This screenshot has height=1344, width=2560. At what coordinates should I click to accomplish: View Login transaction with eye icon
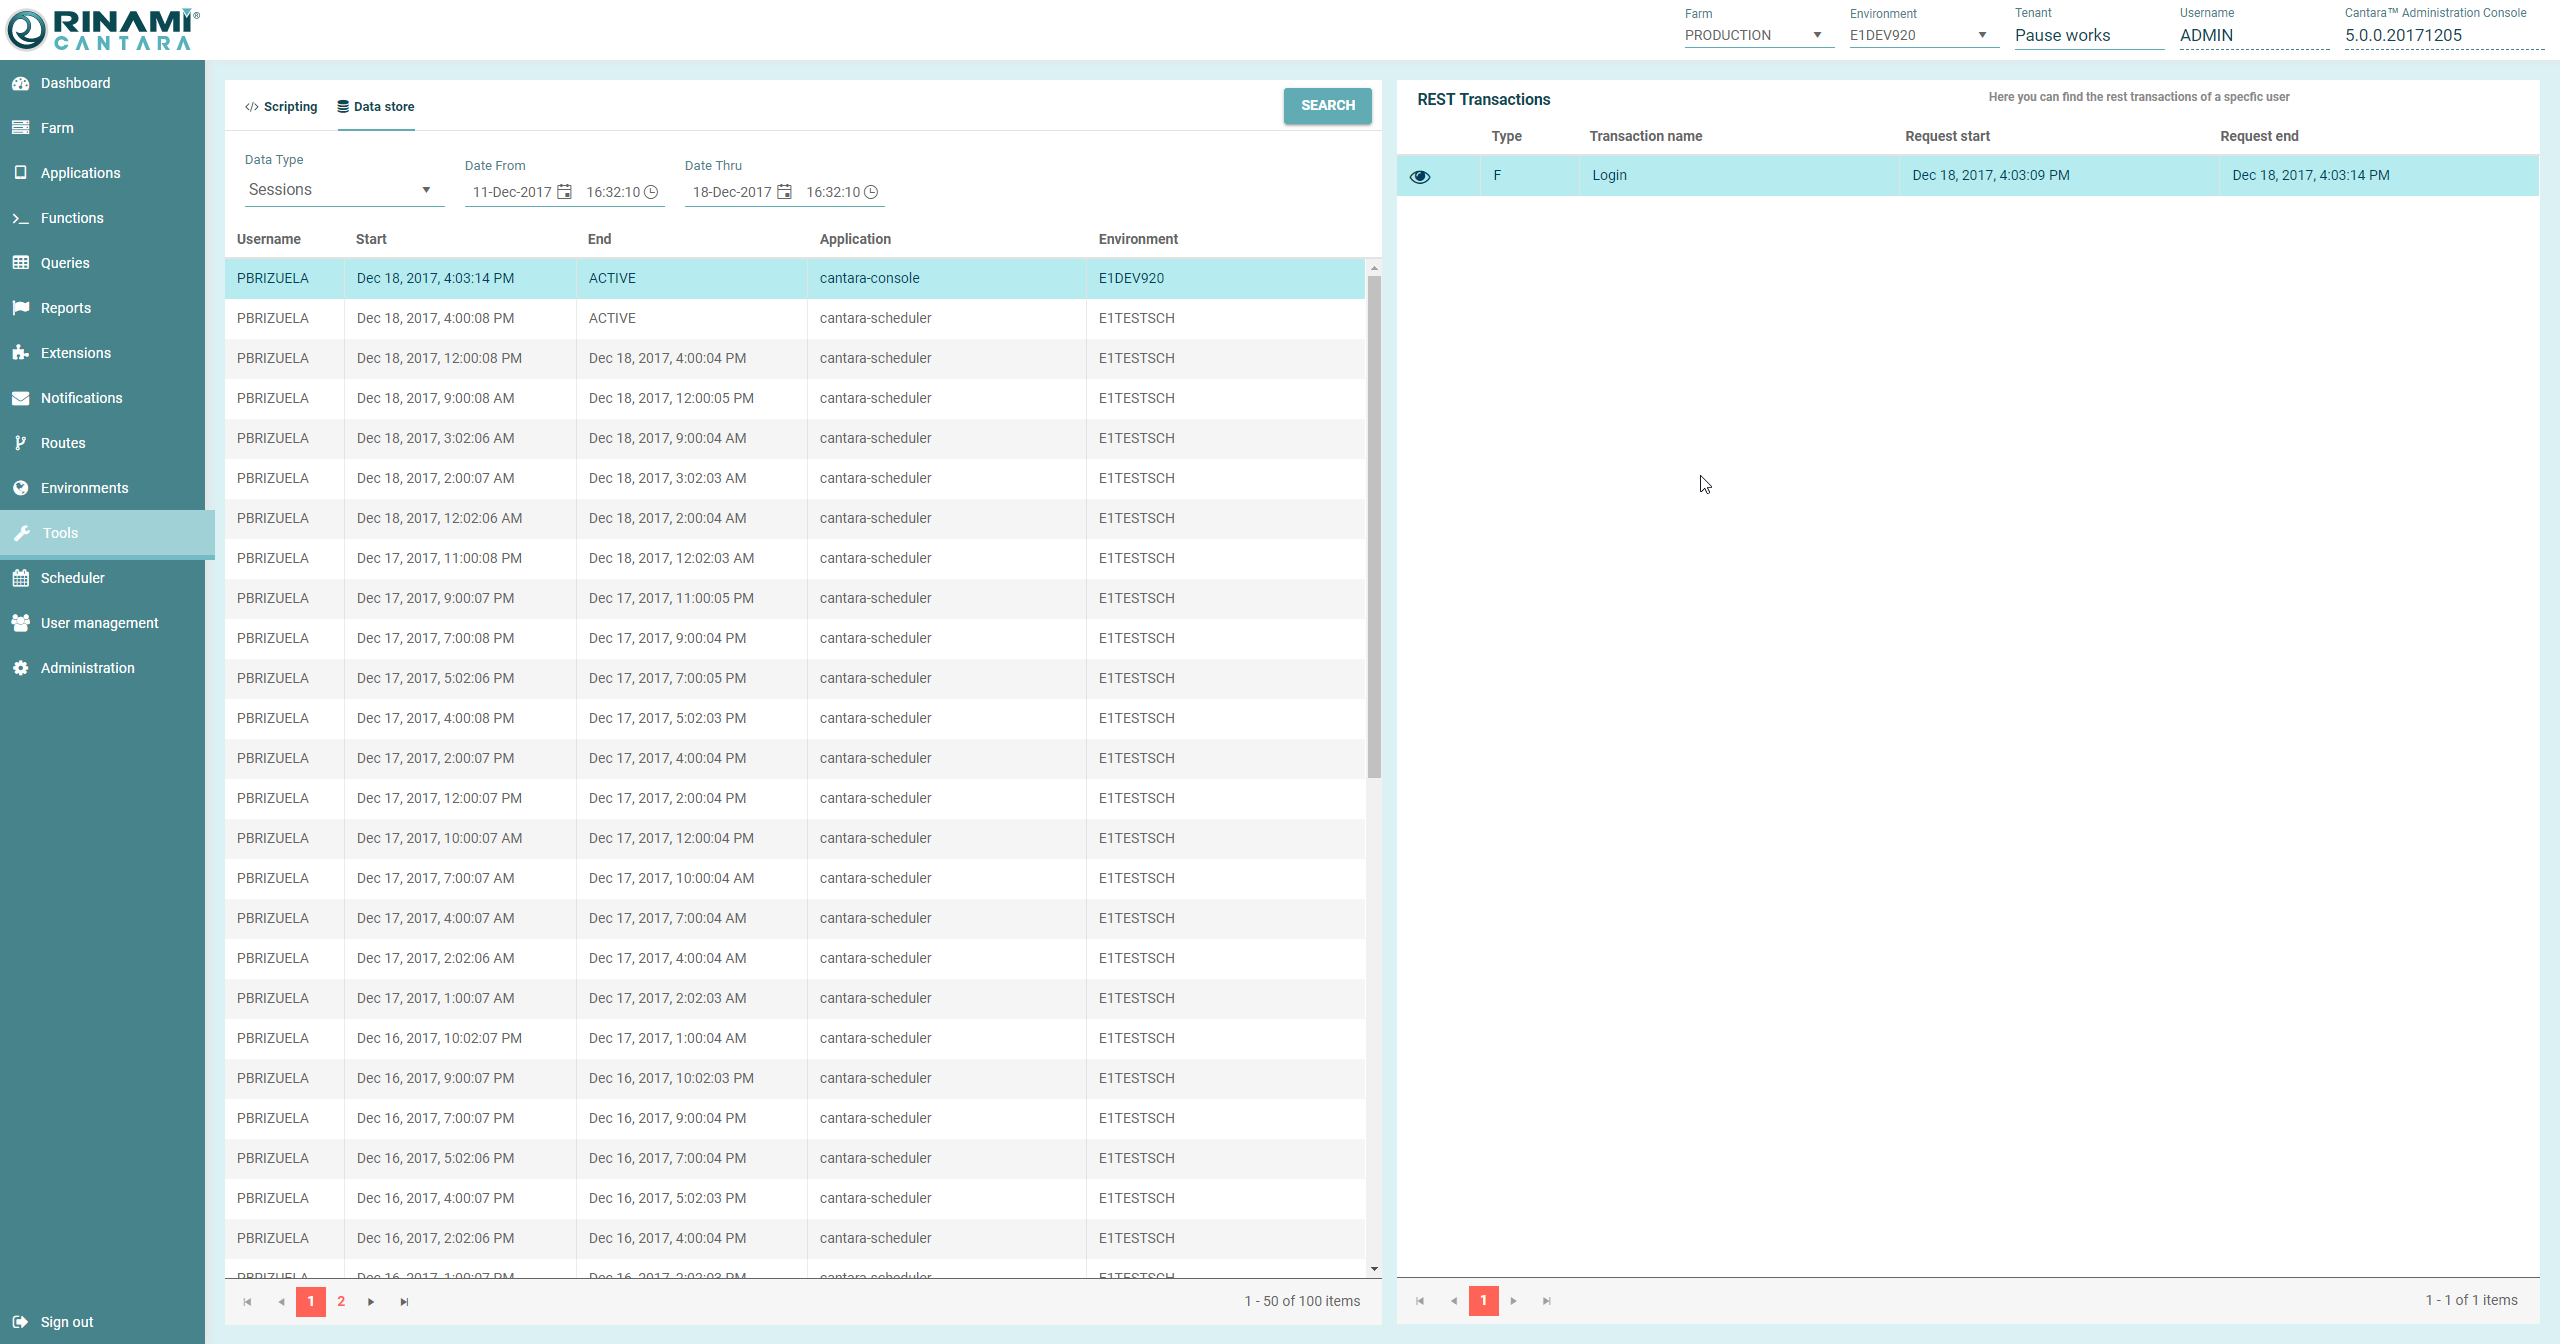coord(1420,176)
